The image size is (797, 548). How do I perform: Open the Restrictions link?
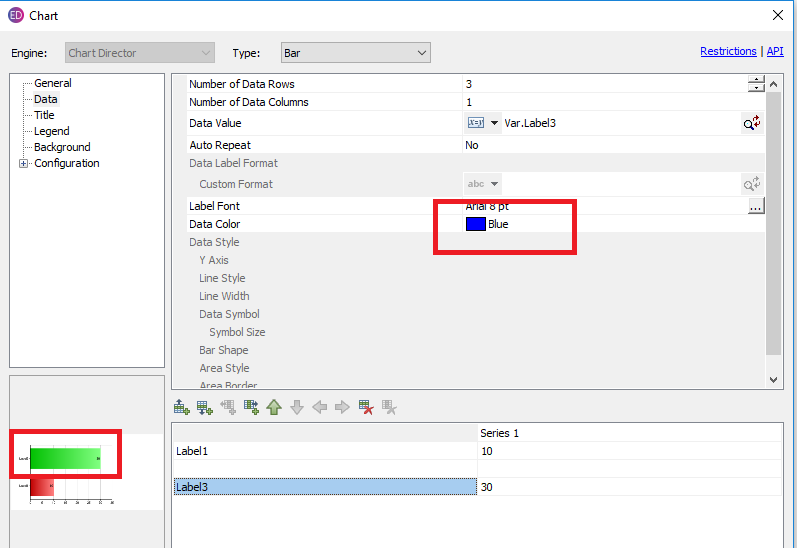pyautogui.click(x=728, y=51)
